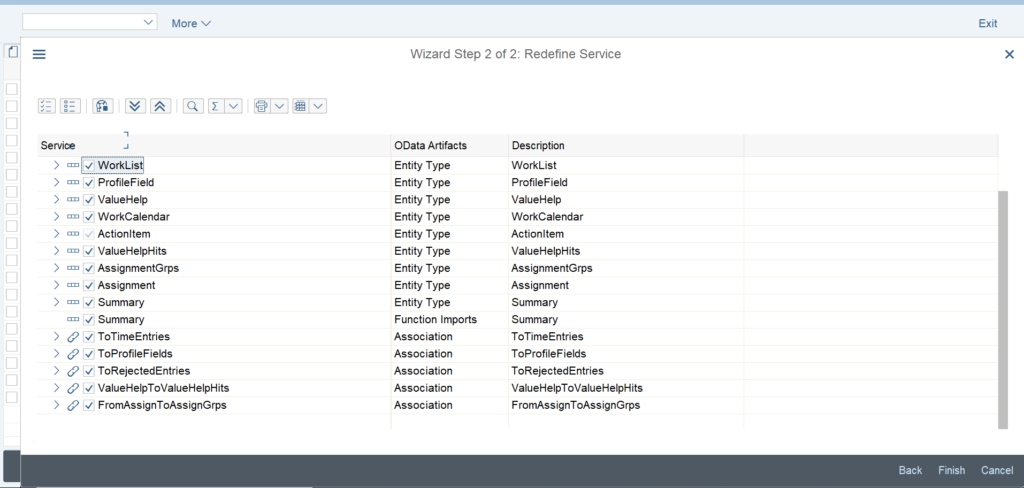The width and height of the screenshot is (1024, 488).
Task: Click the ToTimeEntries description cell
Action: [626, 336]
